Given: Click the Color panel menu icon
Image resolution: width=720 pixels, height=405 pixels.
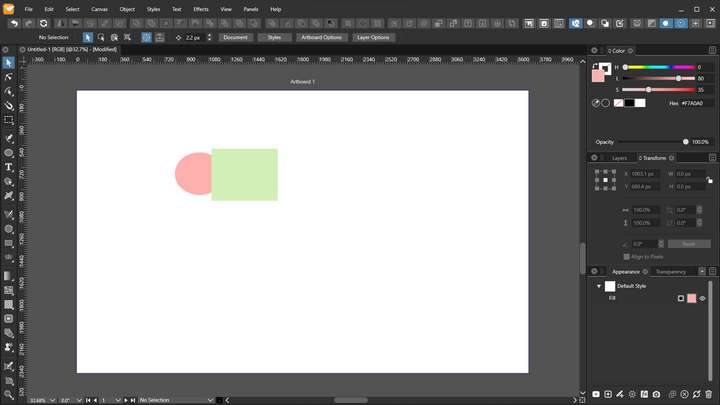Looking at the screenshot, I should 712,51.
